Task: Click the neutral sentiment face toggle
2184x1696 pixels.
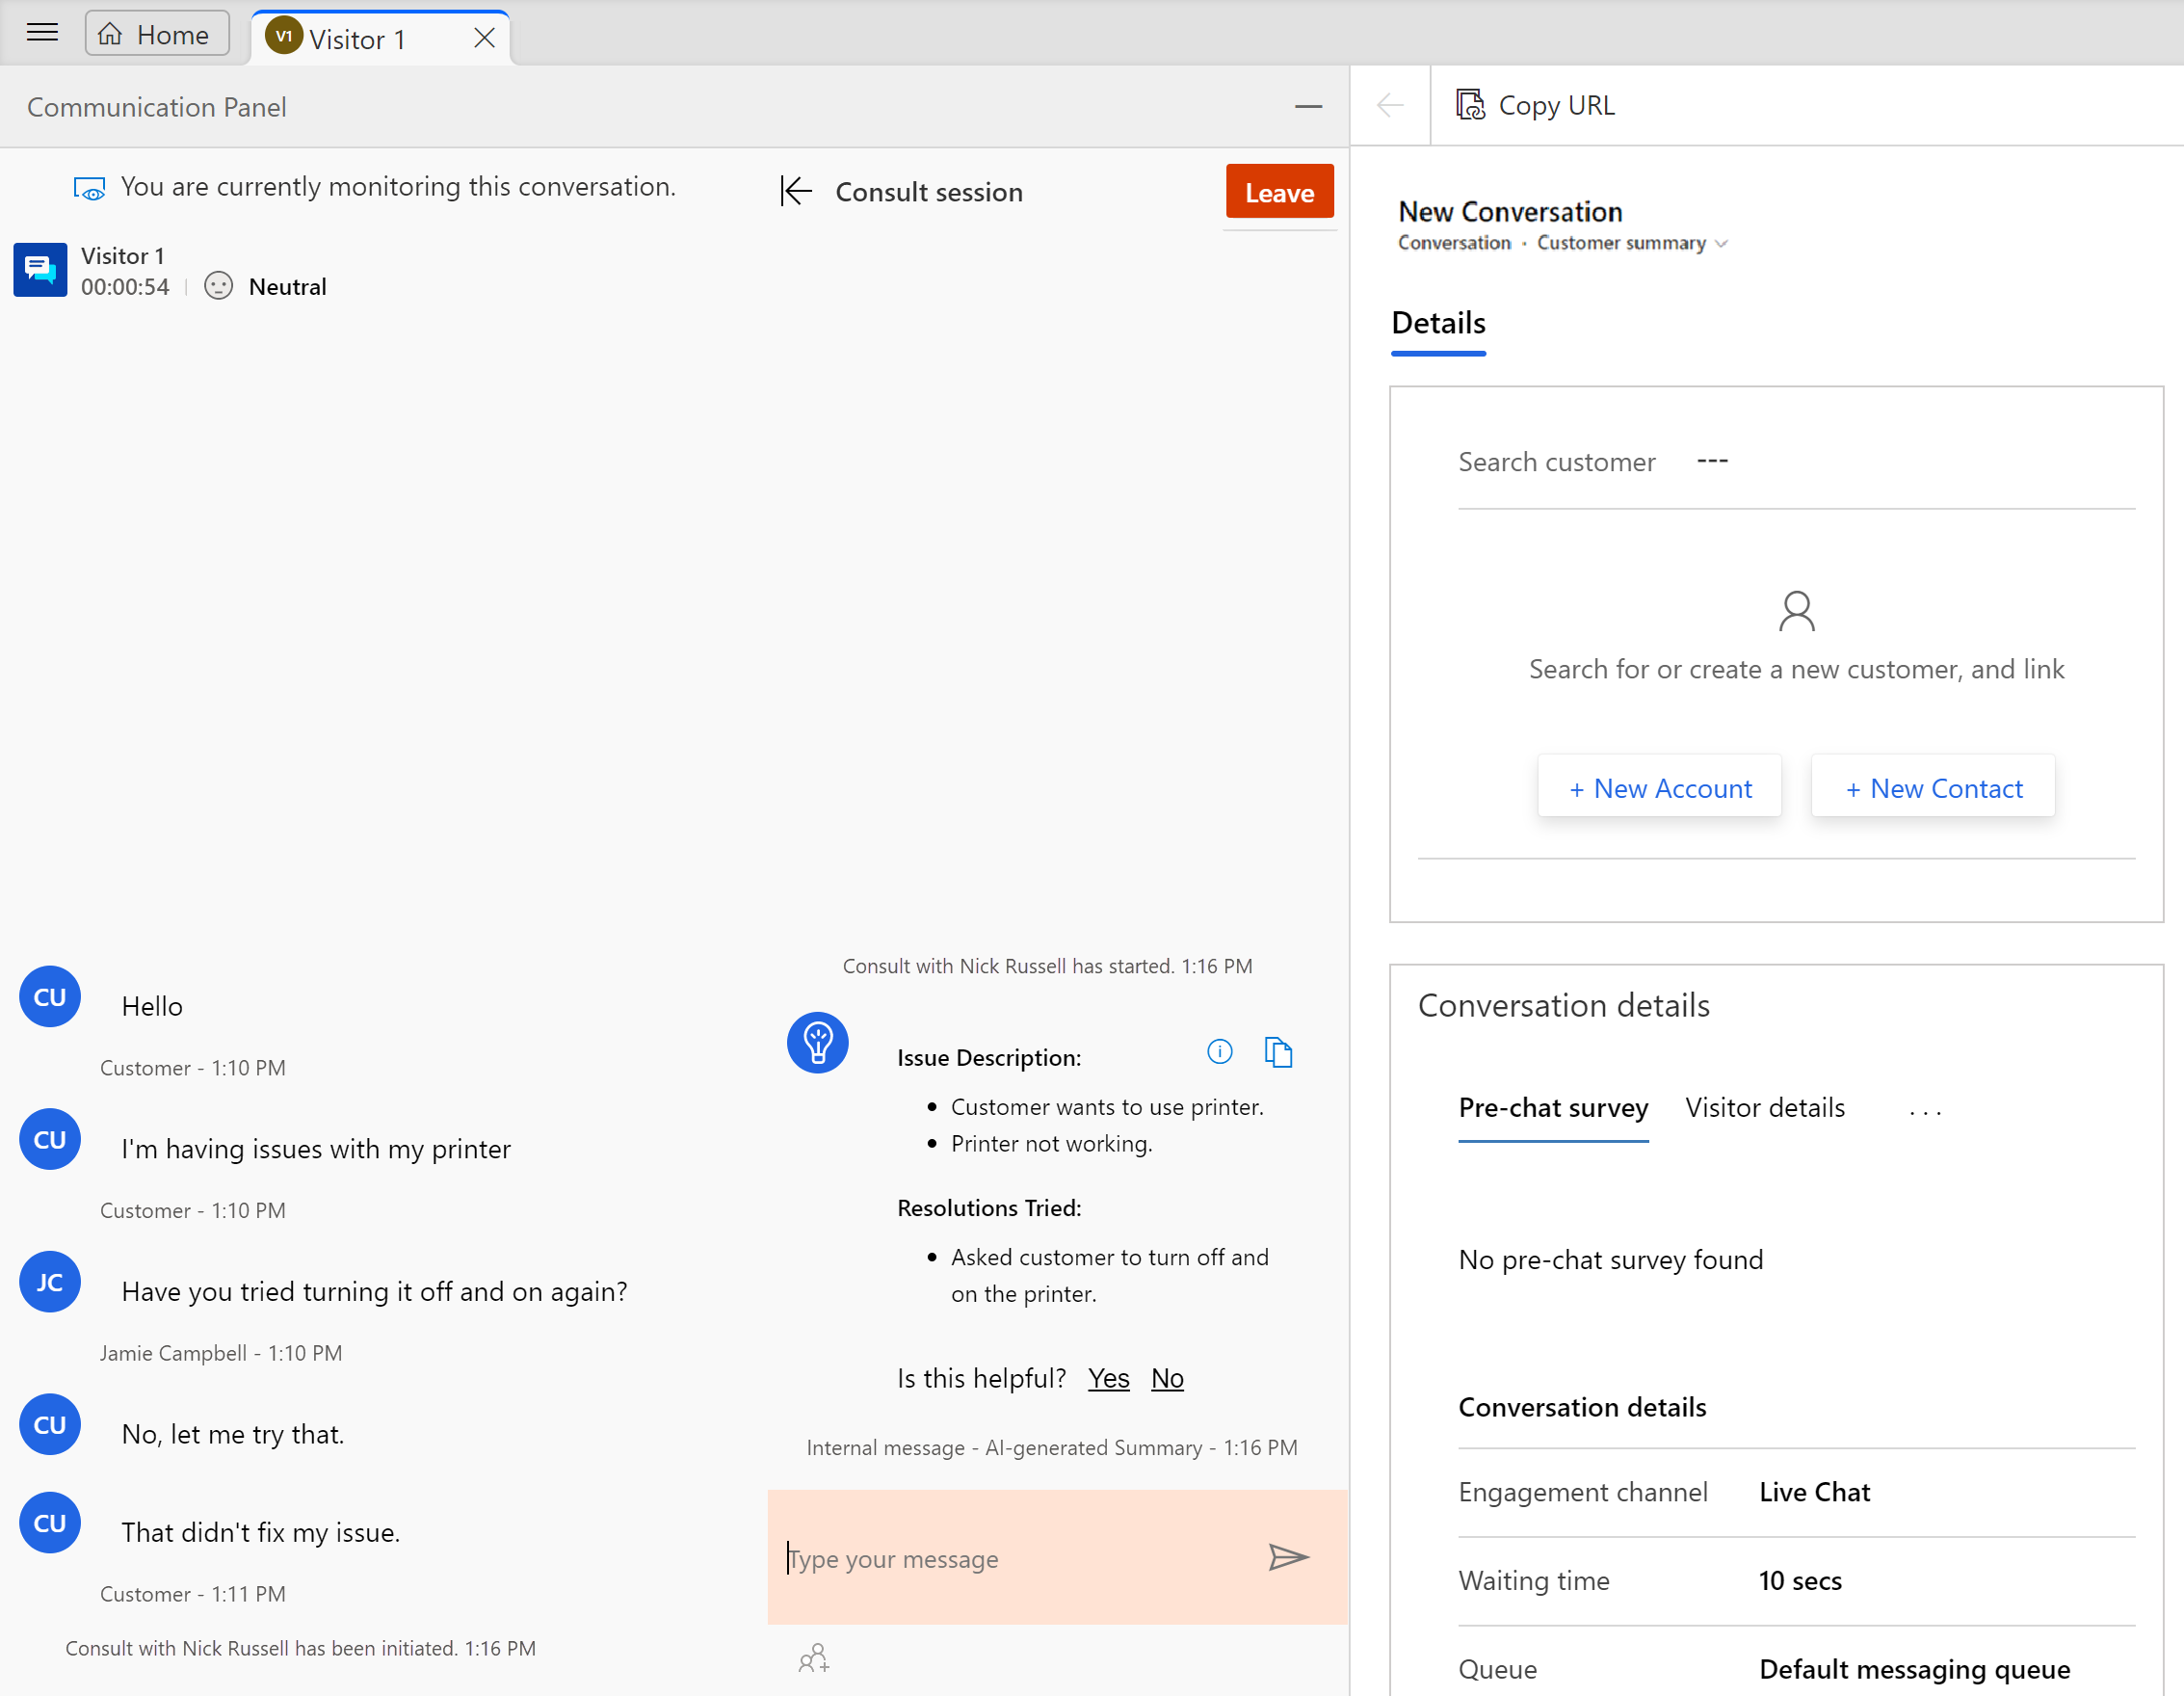Action: tap(216, 285)
